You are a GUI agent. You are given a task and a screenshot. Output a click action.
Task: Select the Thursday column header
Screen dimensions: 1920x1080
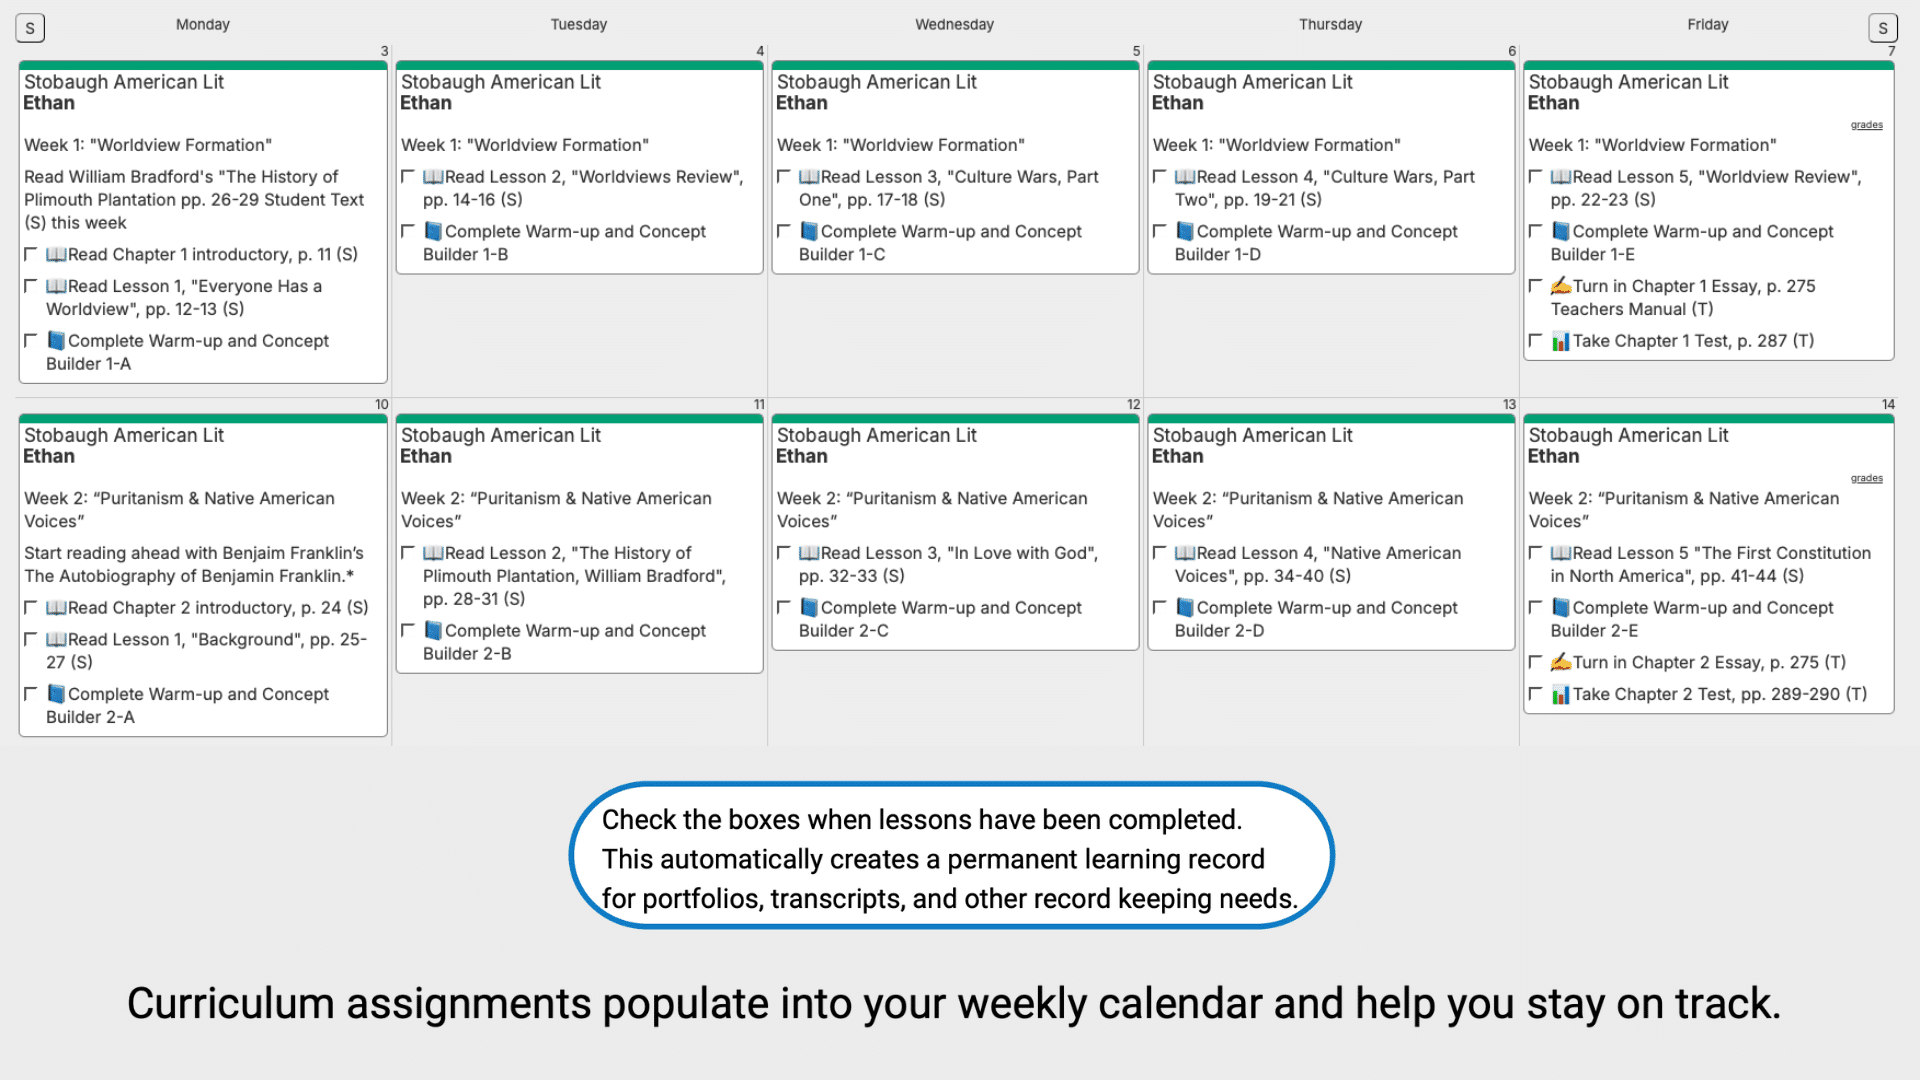coord(1330,24)
